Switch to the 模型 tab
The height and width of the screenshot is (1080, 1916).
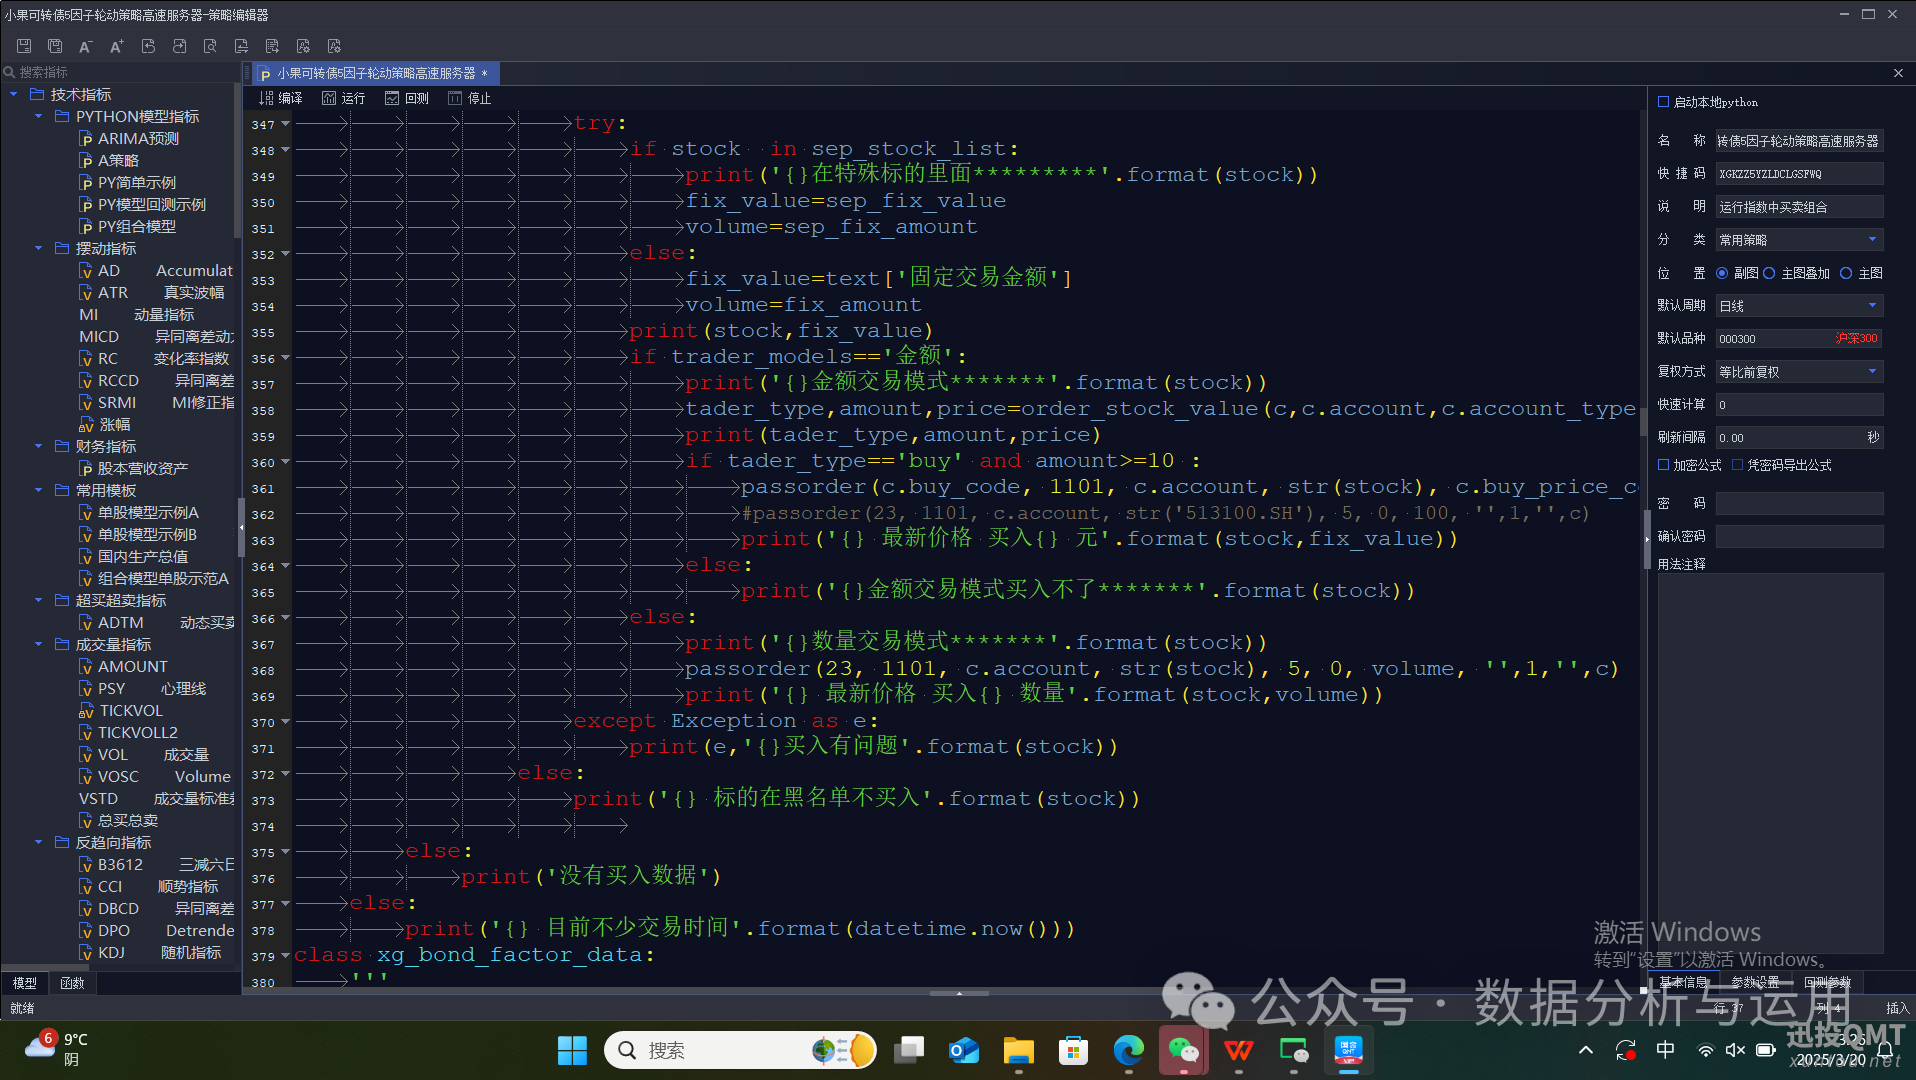24,983
